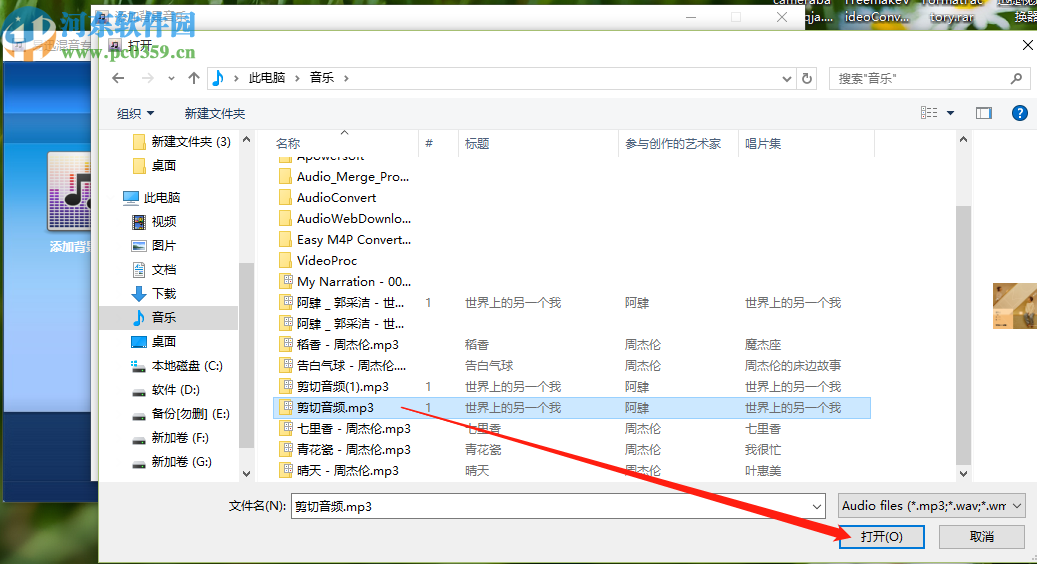
Task: Select 剪切音频.mp3 file
Action: click(x=571, y=408)
